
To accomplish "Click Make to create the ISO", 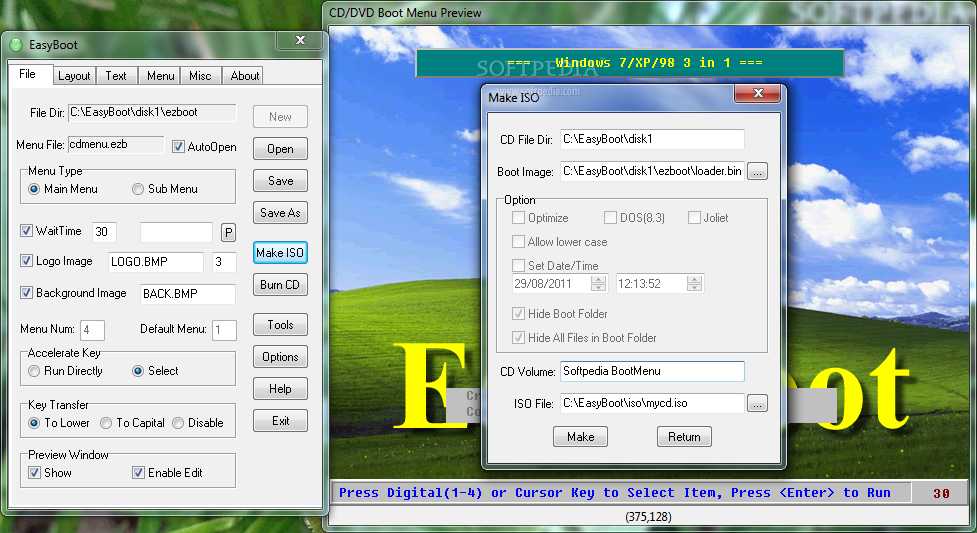I will click(580, 437).
